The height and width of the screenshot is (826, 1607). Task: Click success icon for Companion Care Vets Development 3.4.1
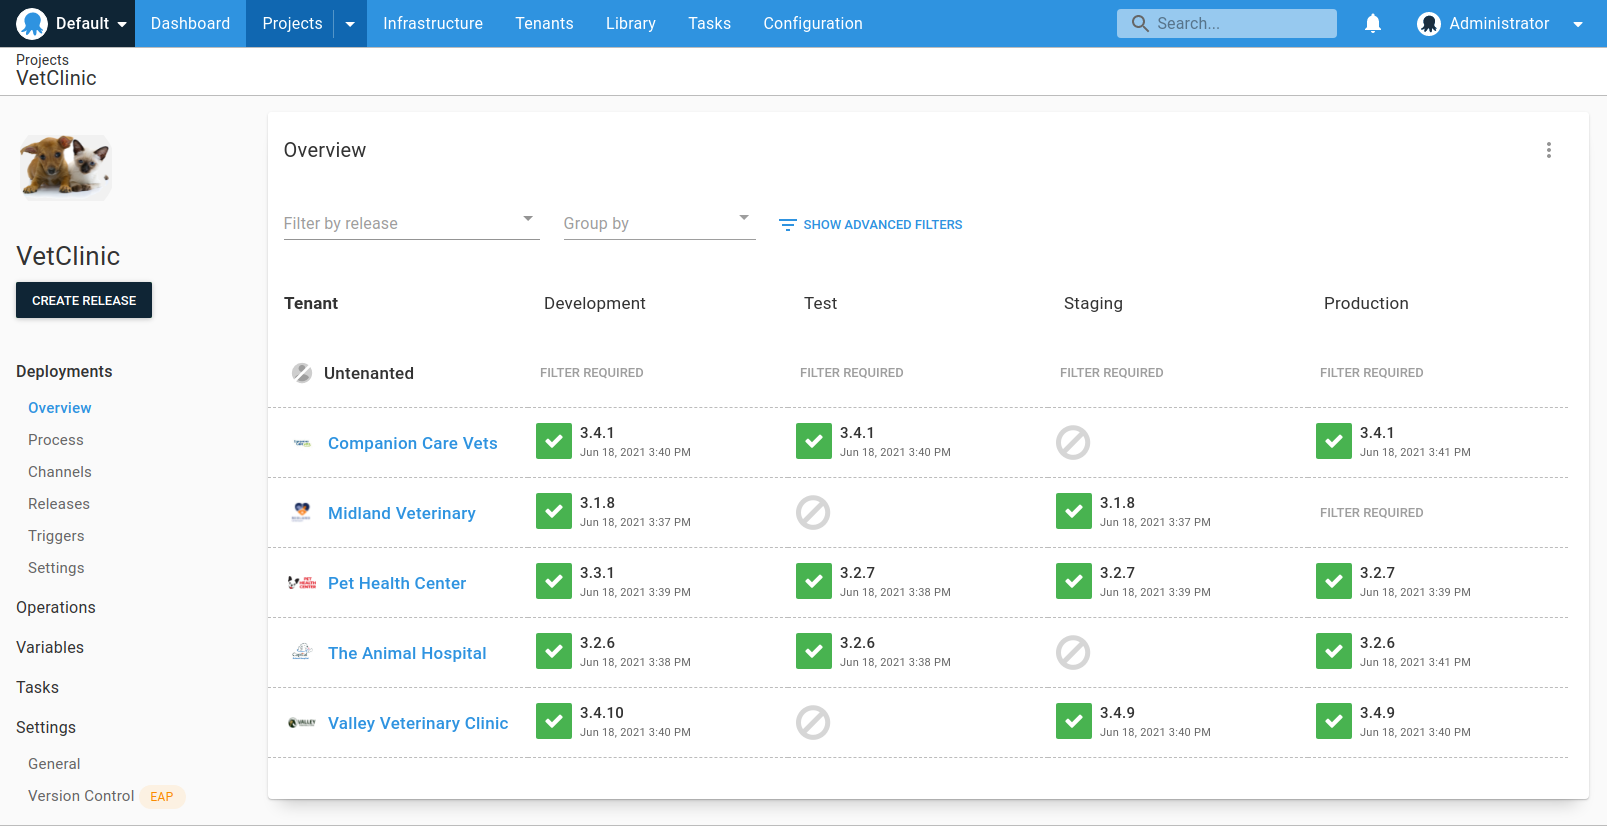click(x=554, y=441)
